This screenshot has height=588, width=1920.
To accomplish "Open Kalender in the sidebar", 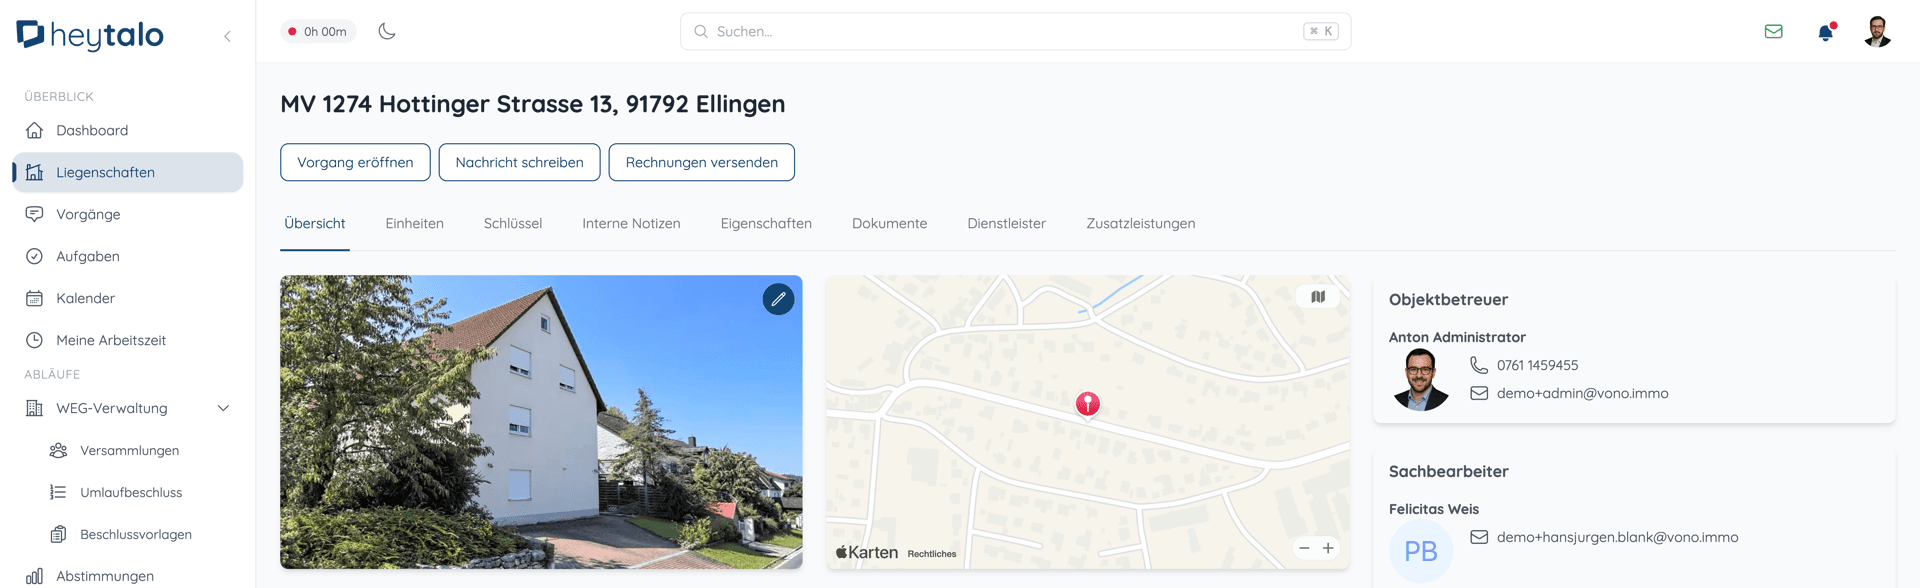I will (x=127, y=299).
